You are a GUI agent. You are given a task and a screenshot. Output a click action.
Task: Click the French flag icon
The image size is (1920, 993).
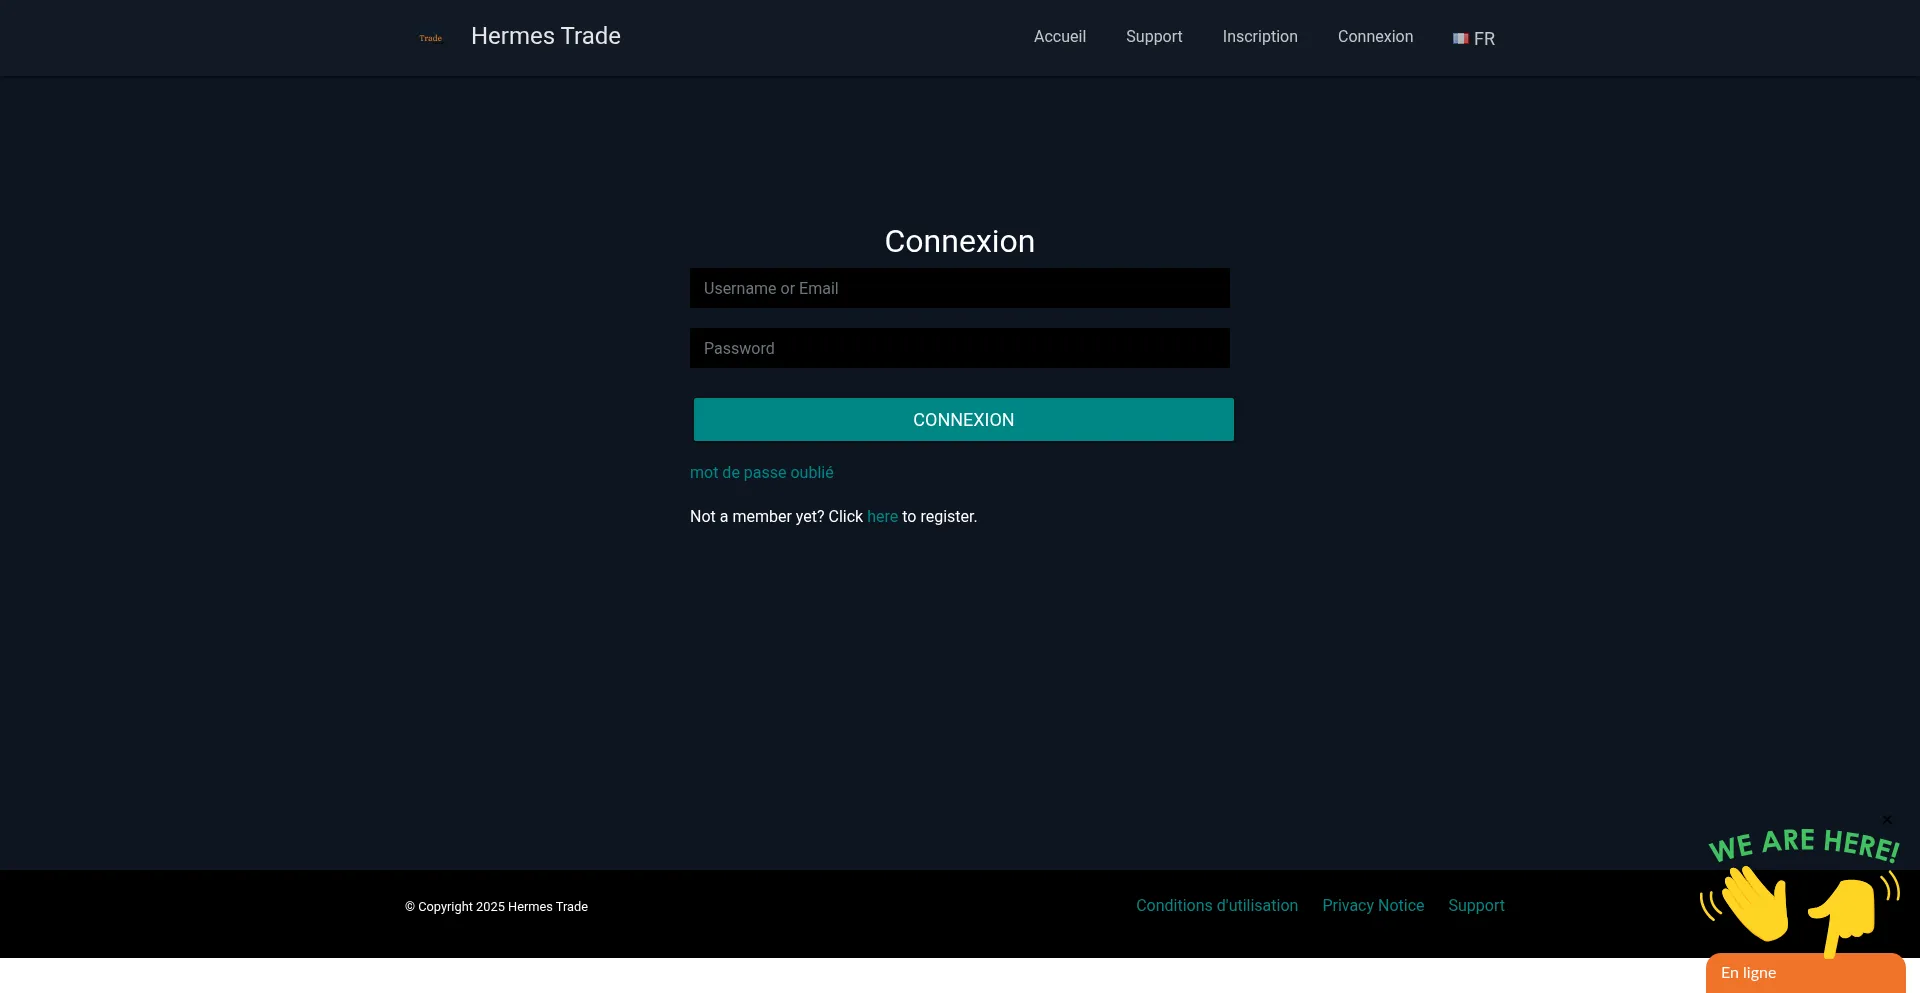(x=1460, y=39)
